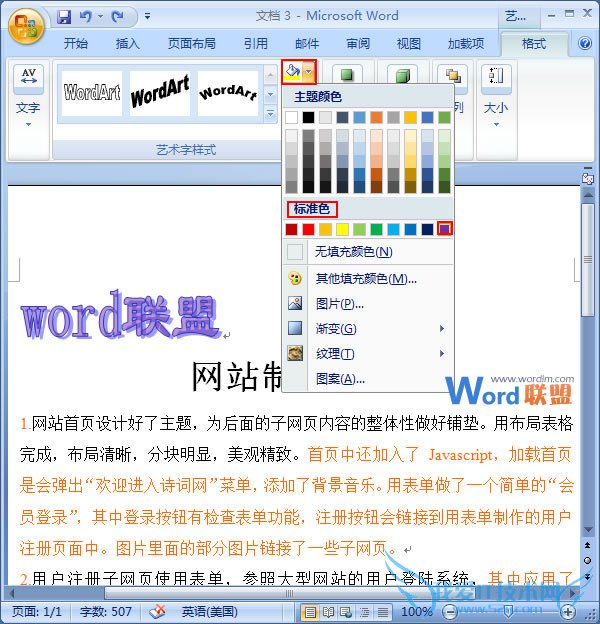Image resolution: width=600 pixels, height=624 pixels.
Task: Choose 图片(P)... fill option
Action: pos(368,304)
